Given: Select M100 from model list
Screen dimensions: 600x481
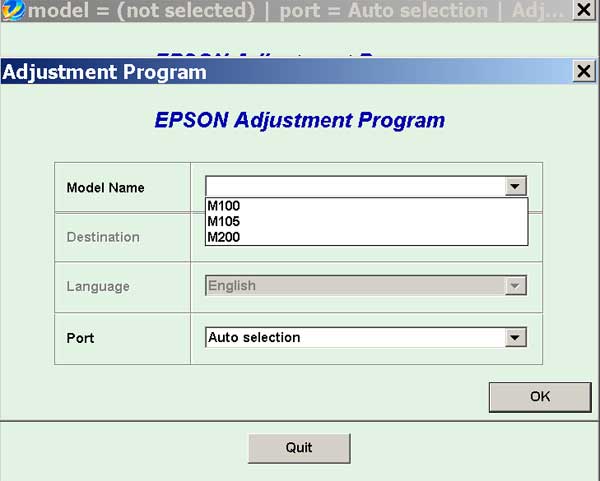Looking at the screenshot, I should coord(366,206).
